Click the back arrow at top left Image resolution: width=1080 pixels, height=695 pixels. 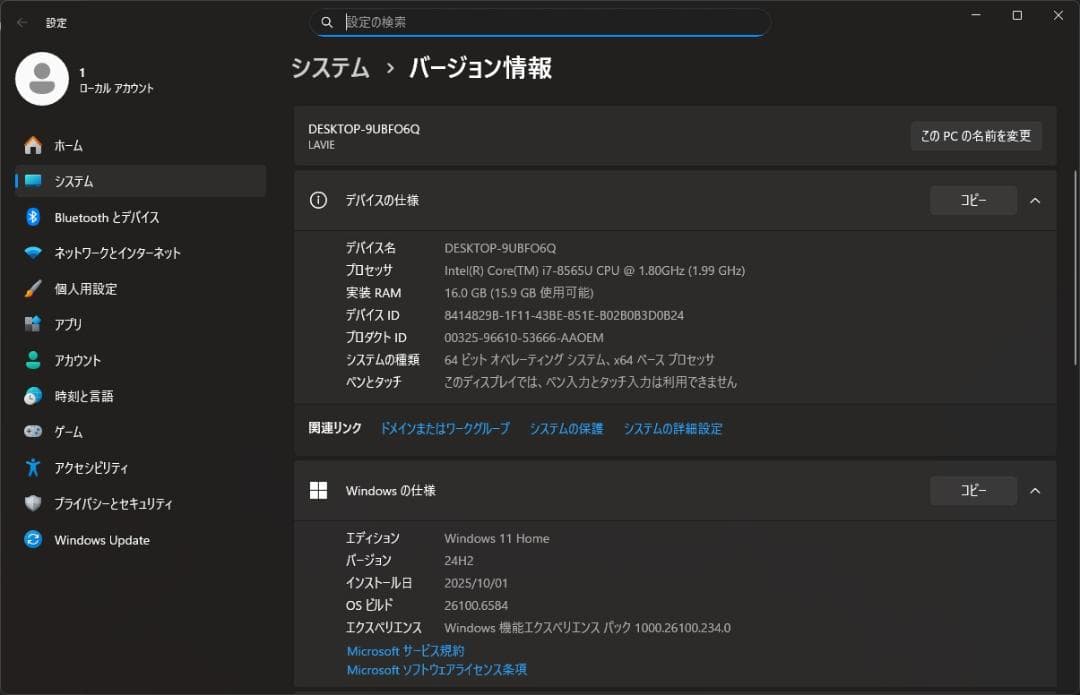tap(21, 22)
